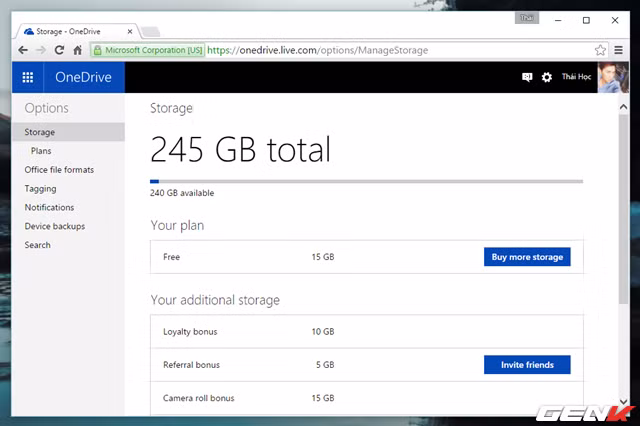640x426 pixels.
Task: Open Notifications option in sidebar
Action: pos(49,207)
